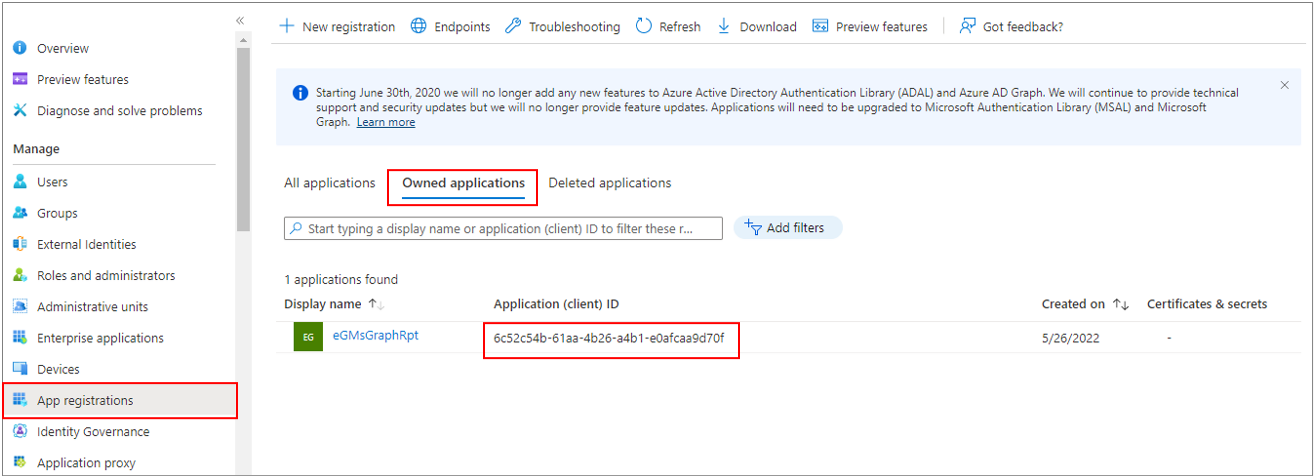This screenshot has height=476, width=1314.
Task: Dismiss the ADAL deprecation banner
Action: [1285, 85]
